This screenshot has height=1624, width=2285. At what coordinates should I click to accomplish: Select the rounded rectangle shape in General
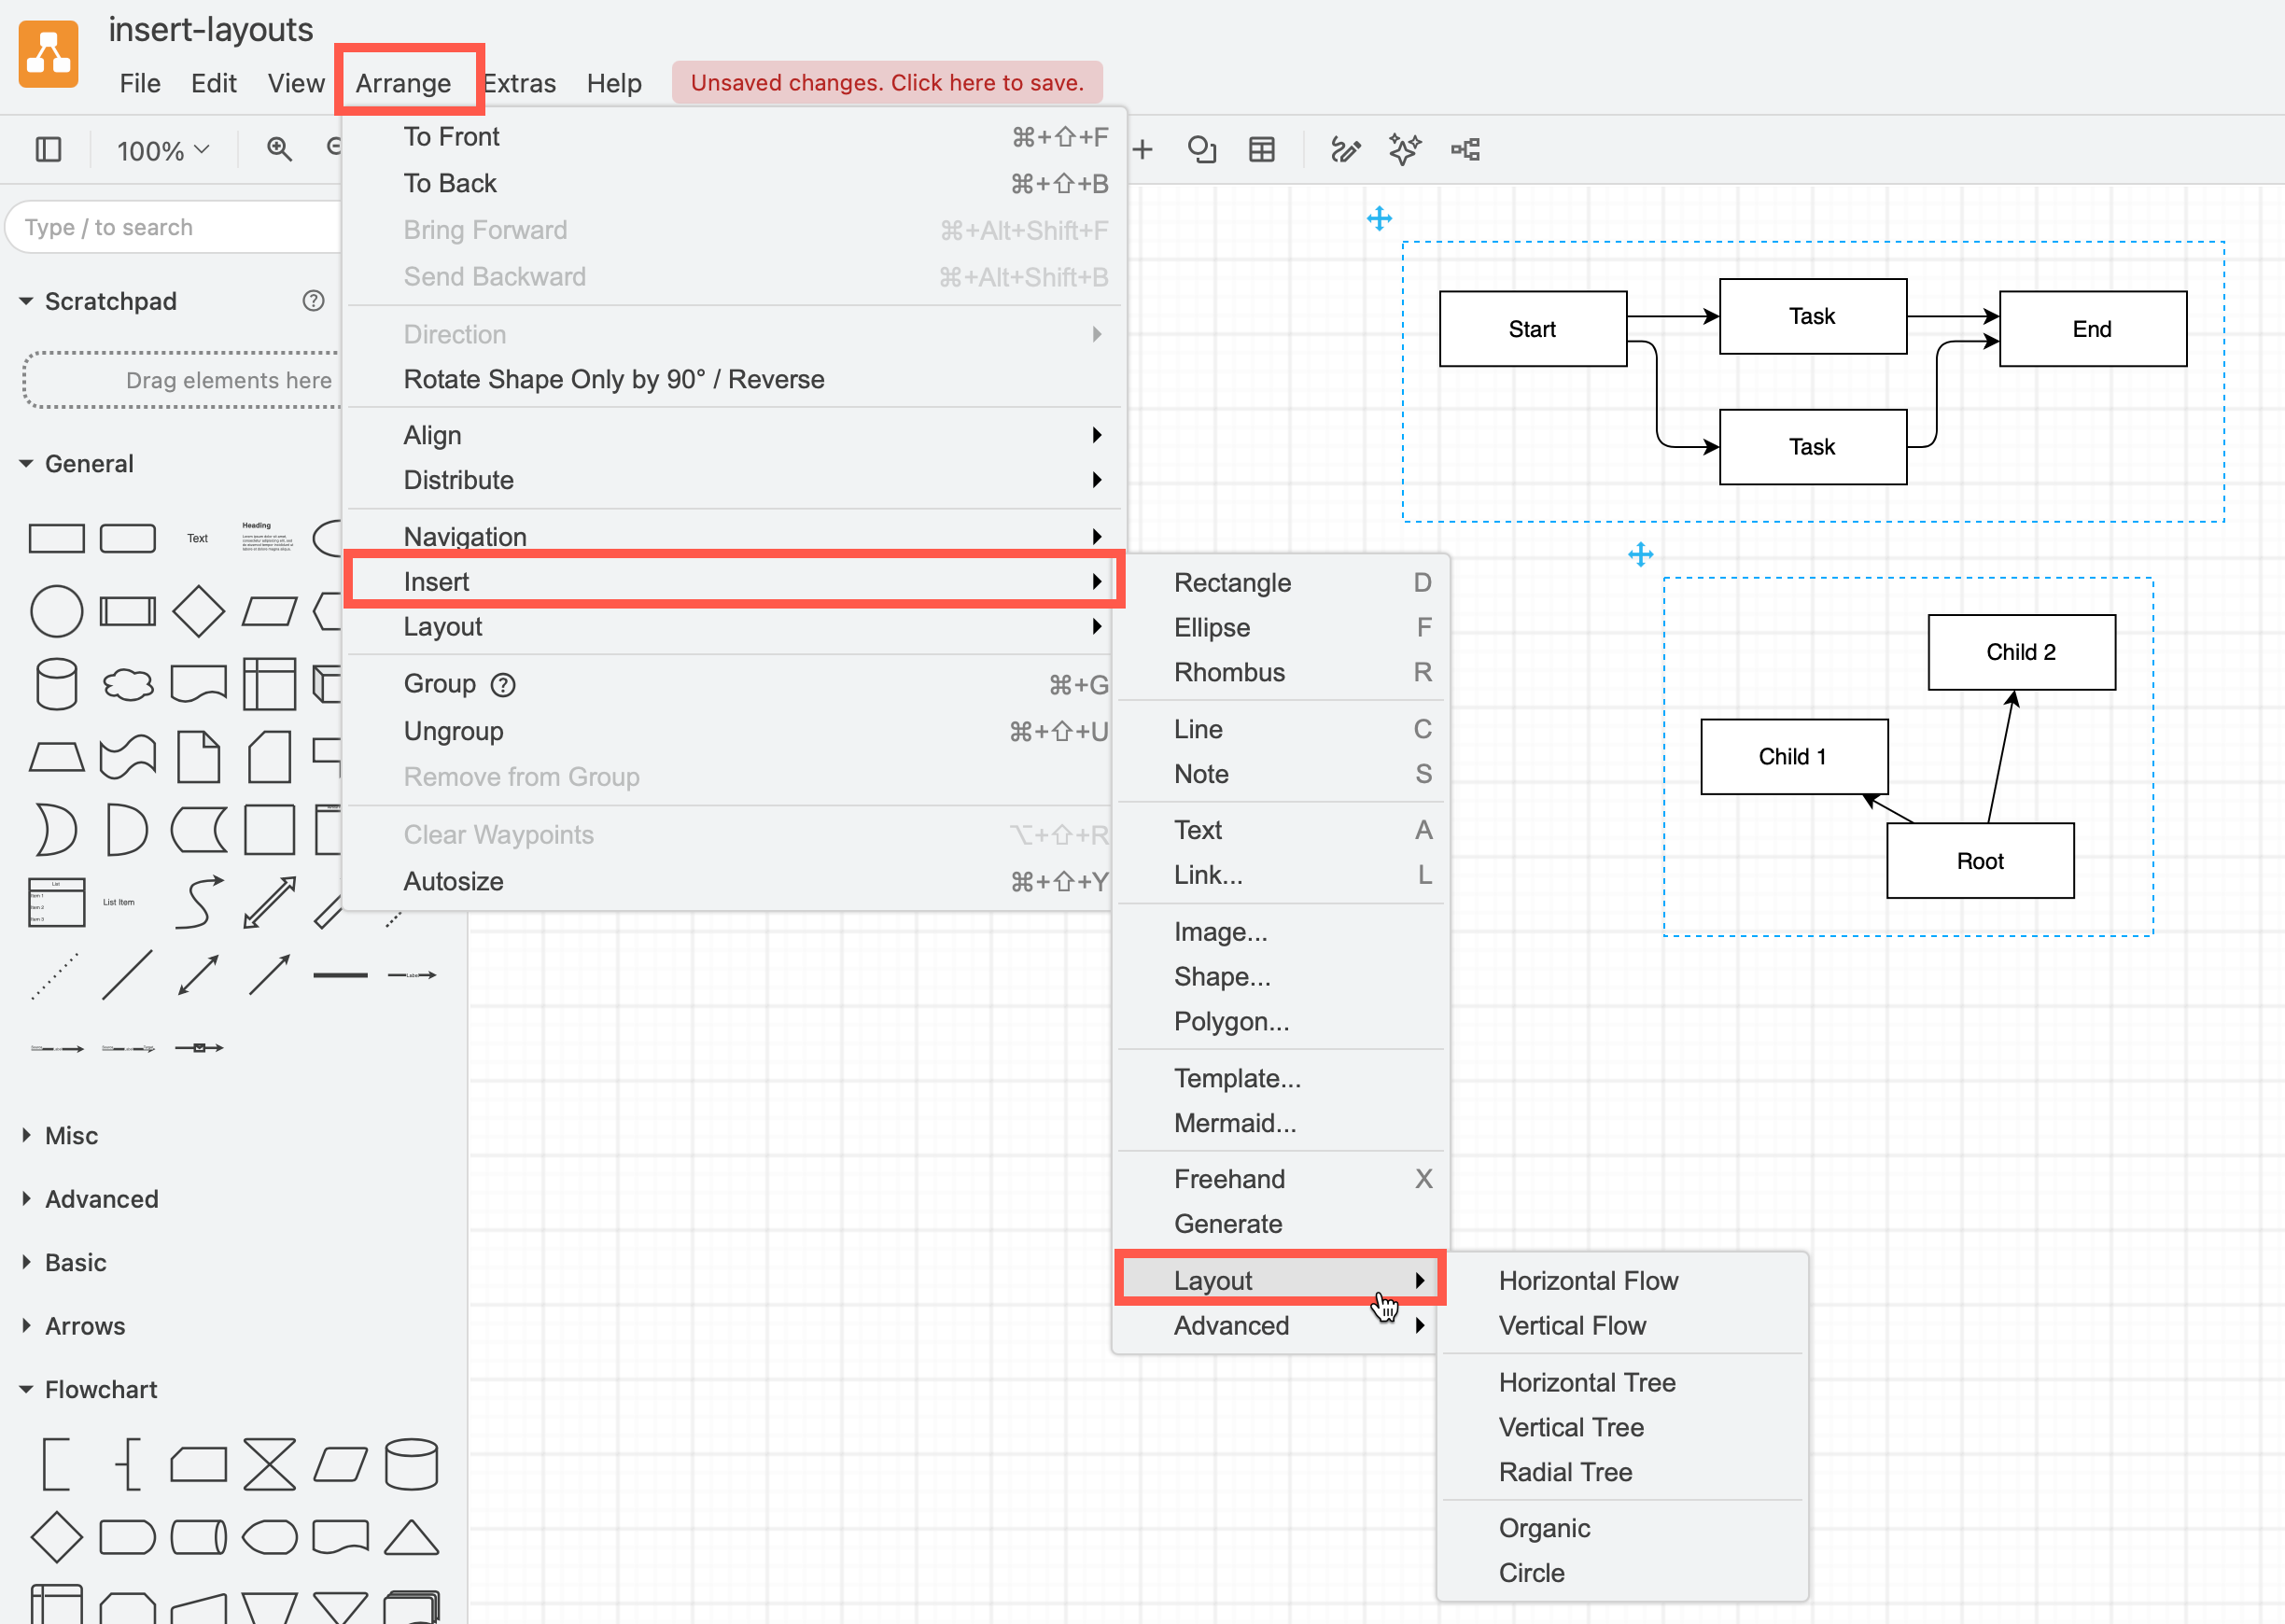click(x=128, y=538)
